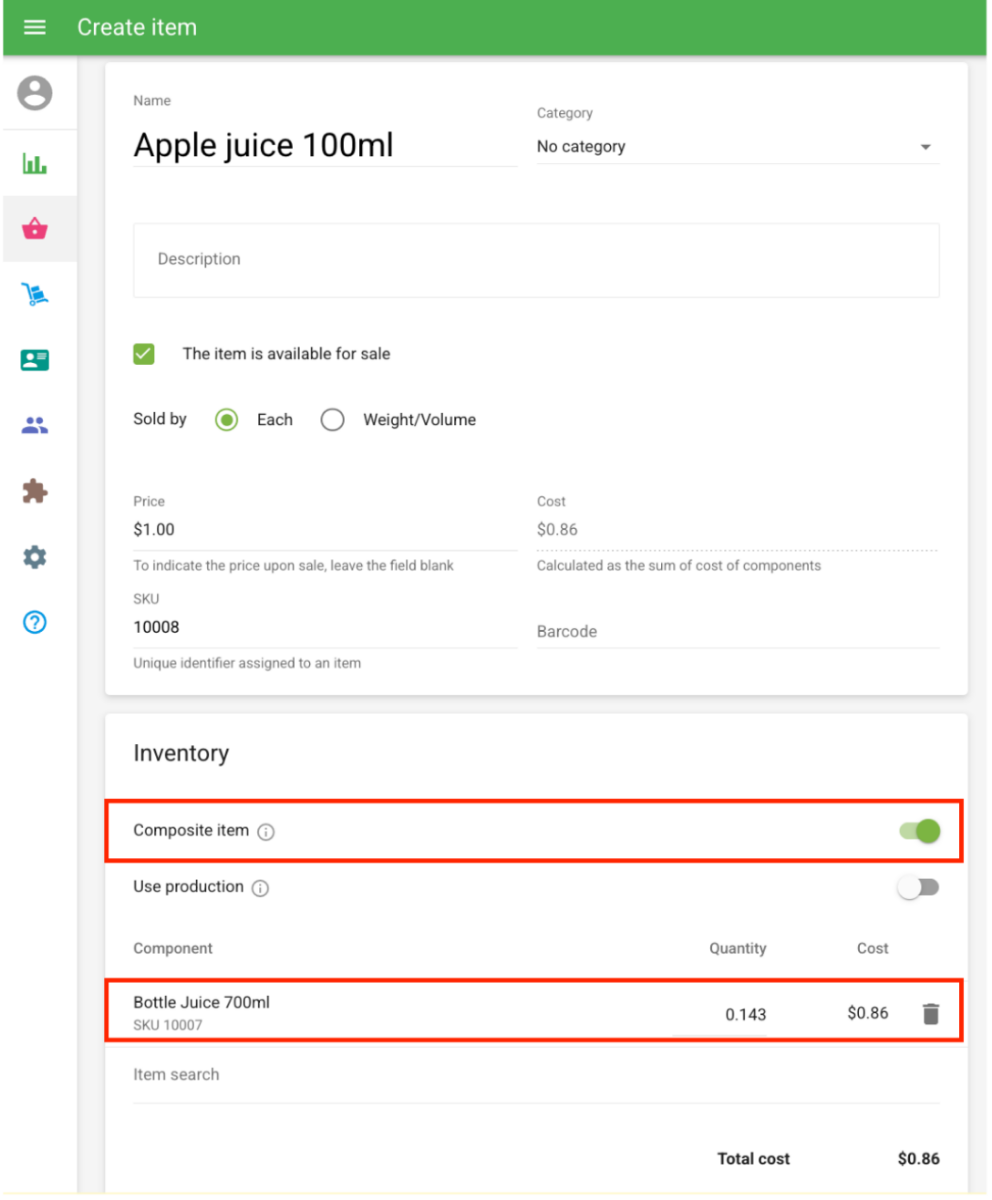Open the settings gear icon

35,557
